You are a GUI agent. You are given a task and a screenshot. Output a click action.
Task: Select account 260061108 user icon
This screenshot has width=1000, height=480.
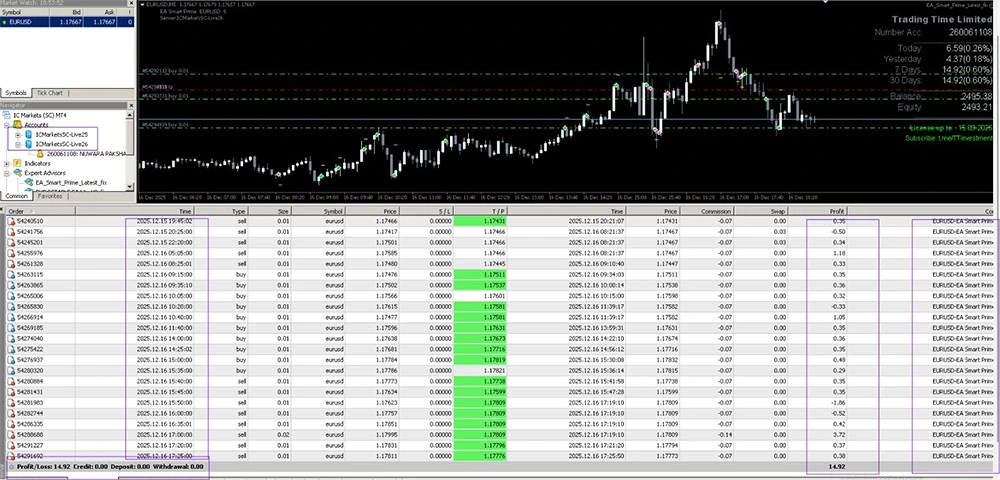pyautogui.click(x=38, y=154)
